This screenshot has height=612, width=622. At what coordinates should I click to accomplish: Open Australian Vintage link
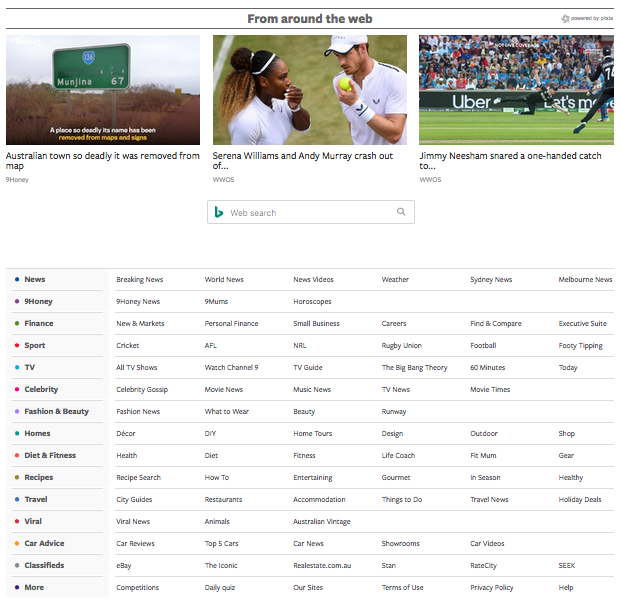coord(322,522)
